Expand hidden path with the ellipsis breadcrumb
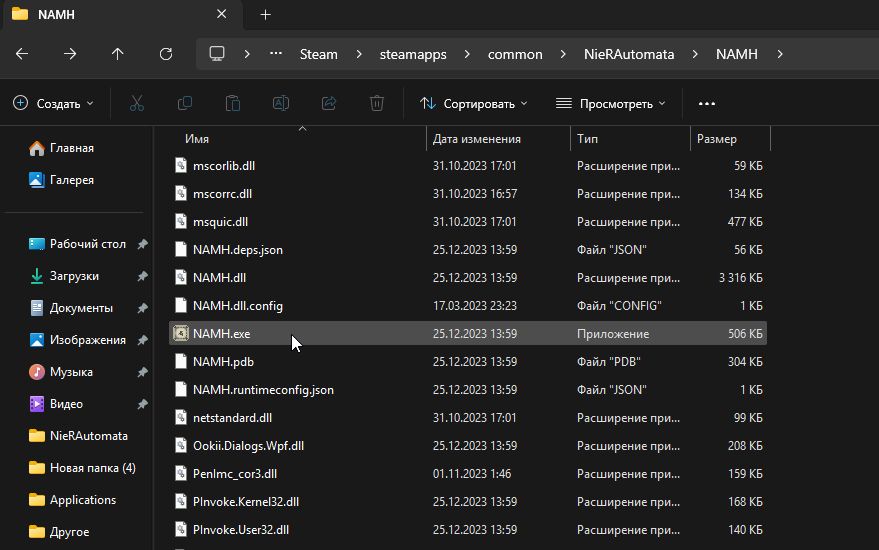 point(276,54)
